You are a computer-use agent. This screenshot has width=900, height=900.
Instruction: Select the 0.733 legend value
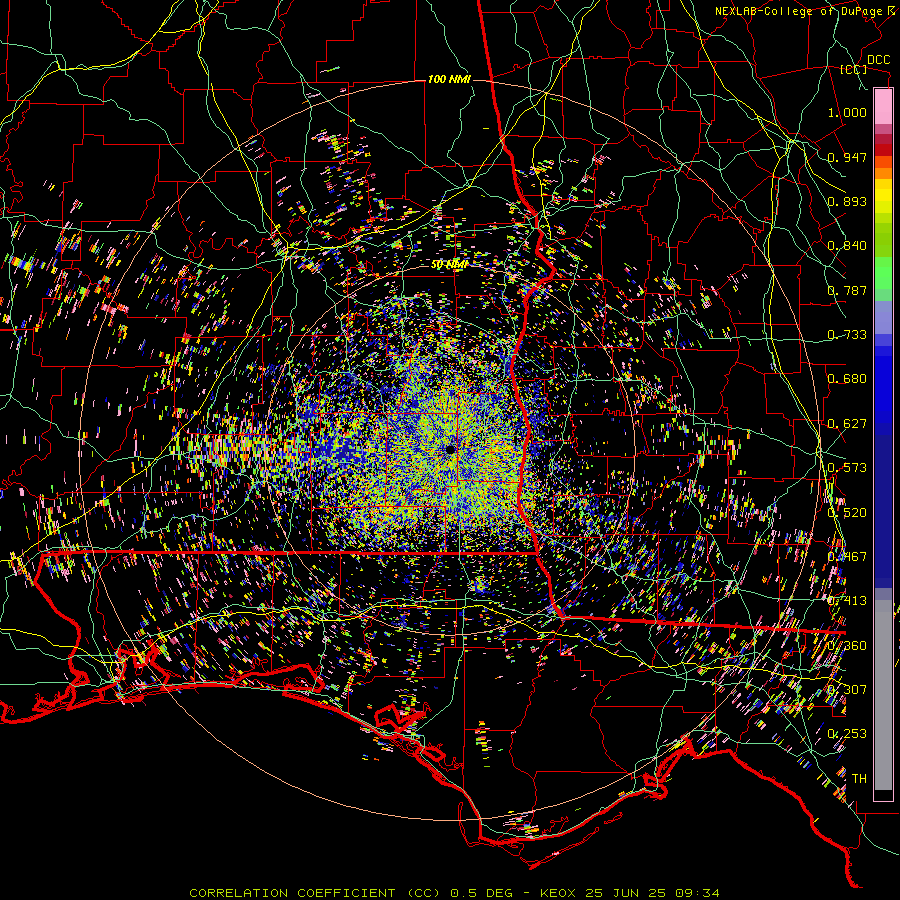coord(847,335)
